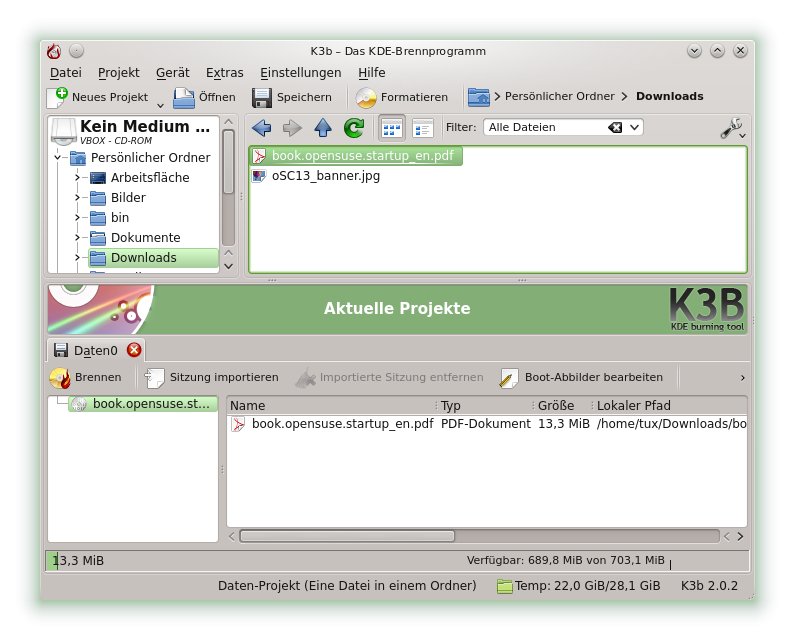Click the Öffnen toolbar button
This screenshot has width=795, height=640.
pos(204,98)
